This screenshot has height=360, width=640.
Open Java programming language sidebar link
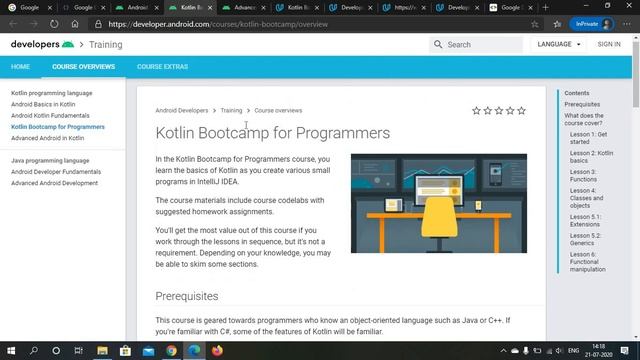coord(50,160)
